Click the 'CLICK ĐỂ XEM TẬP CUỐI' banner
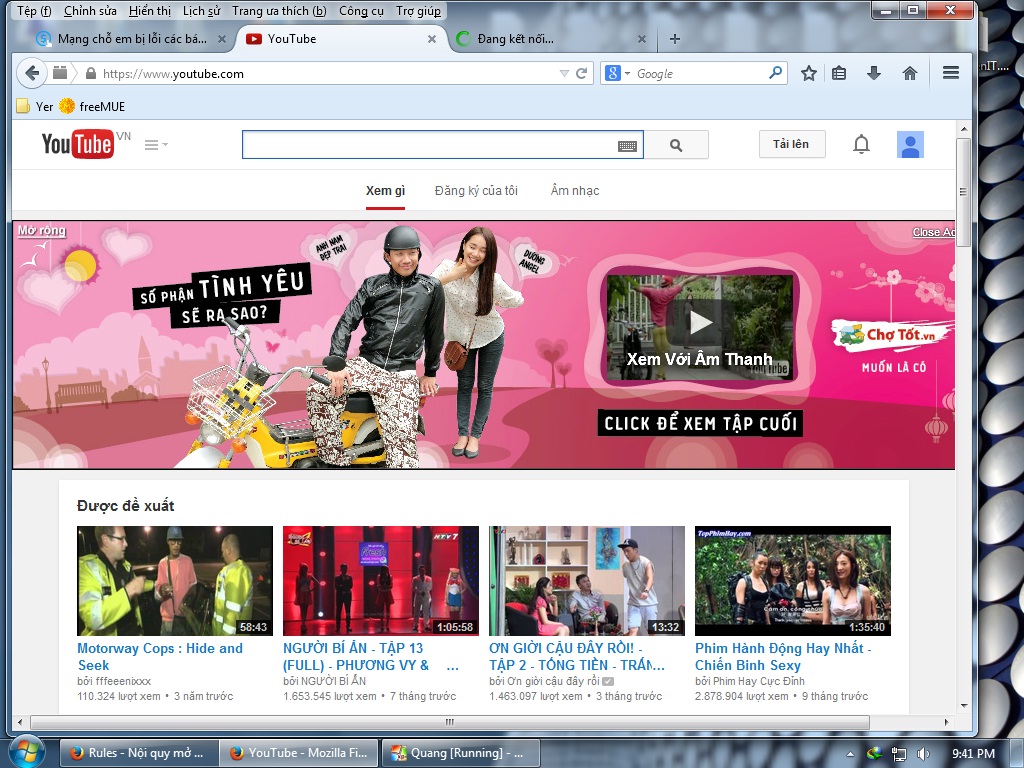The height and width of the screenshot is (768, 1024). (x=700, y=423)
